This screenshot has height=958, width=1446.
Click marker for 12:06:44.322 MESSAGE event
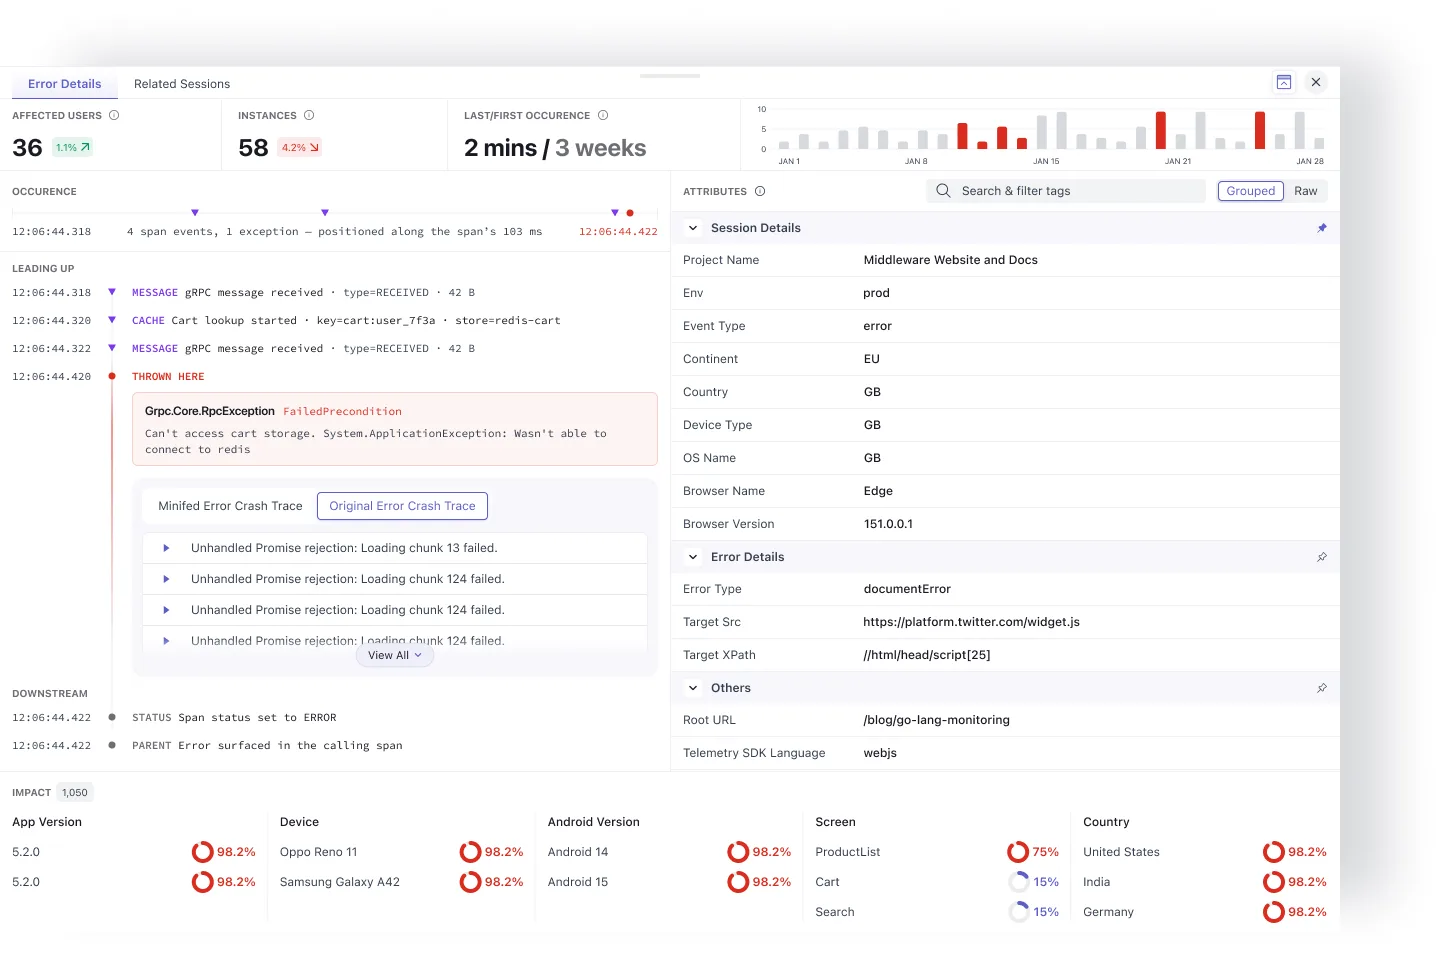[x=112, y=348]
